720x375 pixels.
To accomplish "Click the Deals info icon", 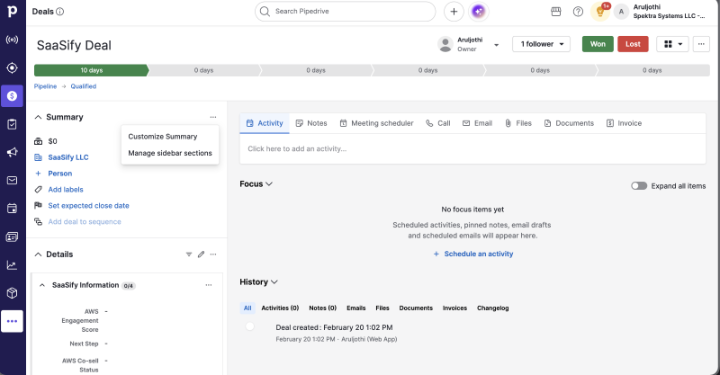I will pos(60,11).
